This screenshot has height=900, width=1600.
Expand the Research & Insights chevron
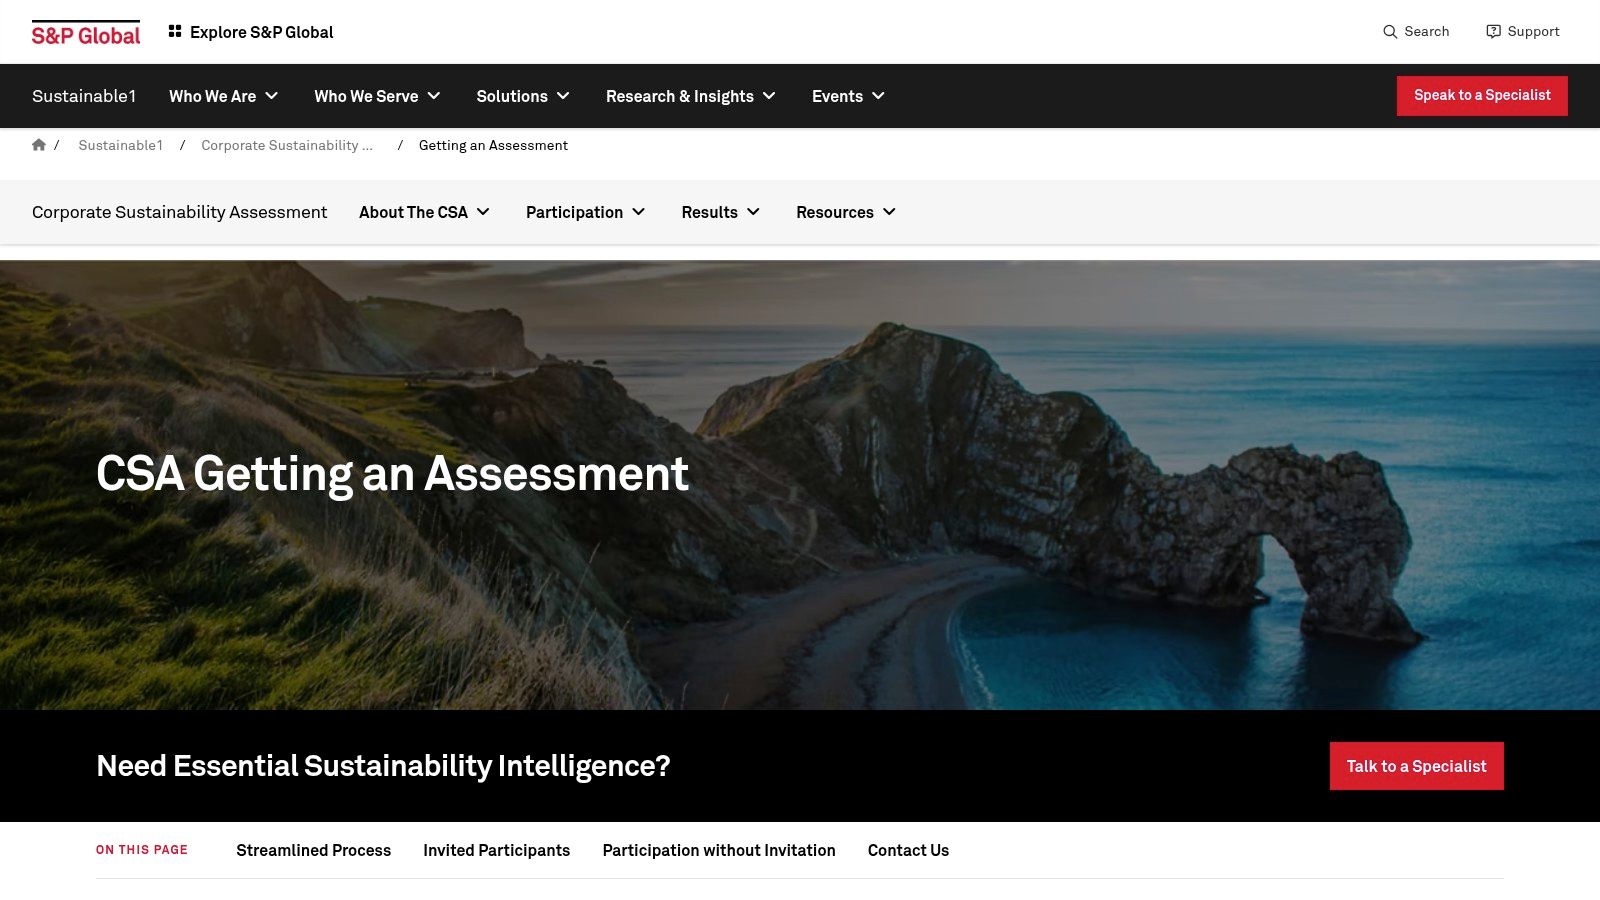pyautogui.click(x=769, y=96)
